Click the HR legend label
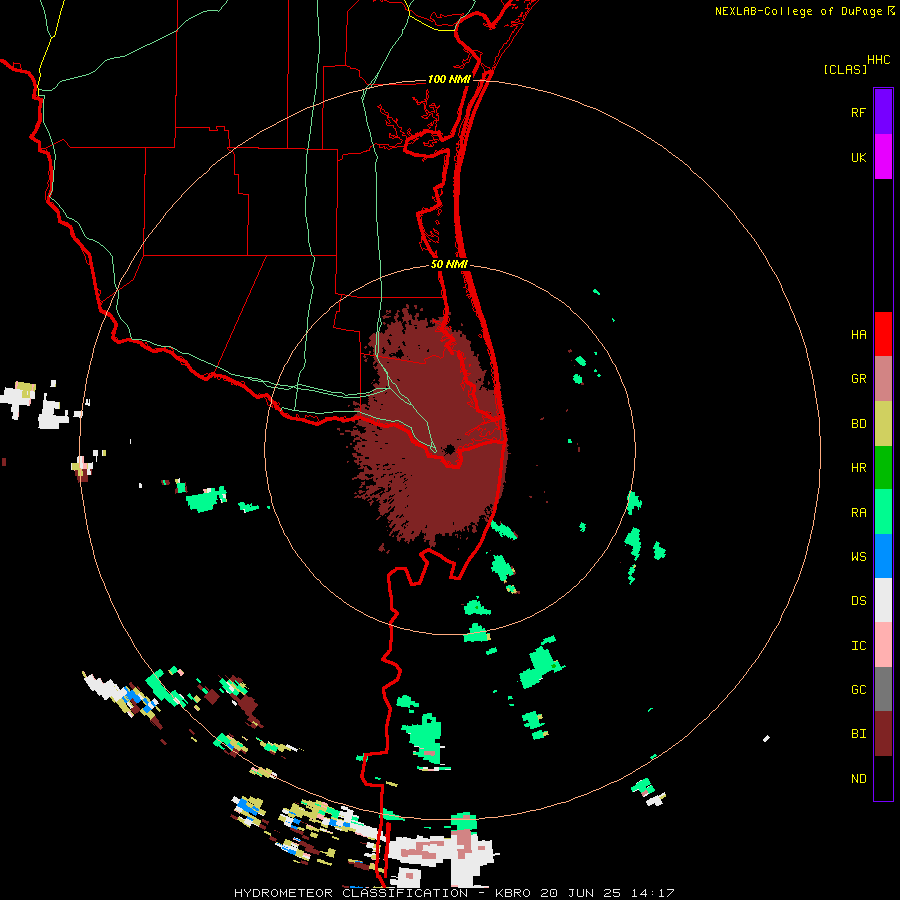The height and width of the screenshot is (900, 900). (x=859, y=468)
